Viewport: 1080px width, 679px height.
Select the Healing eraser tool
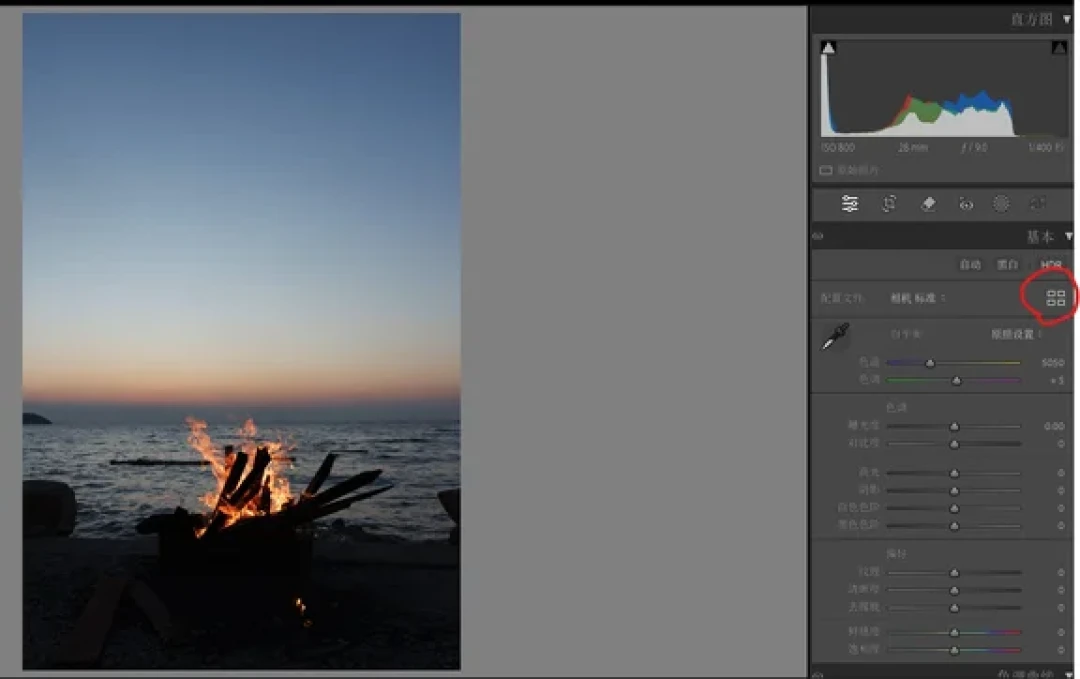928,204
